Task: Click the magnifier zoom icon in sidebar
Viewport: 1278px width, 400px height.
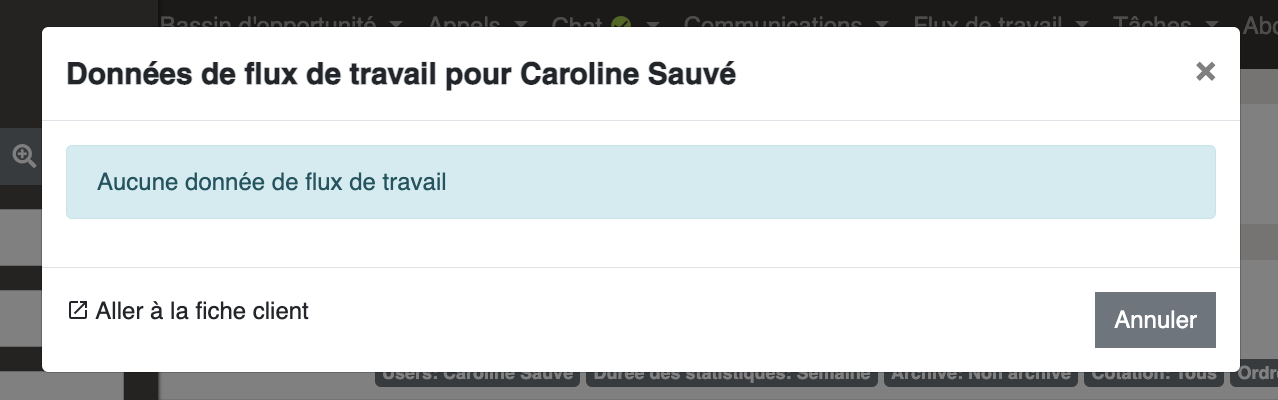Action: 24,155
